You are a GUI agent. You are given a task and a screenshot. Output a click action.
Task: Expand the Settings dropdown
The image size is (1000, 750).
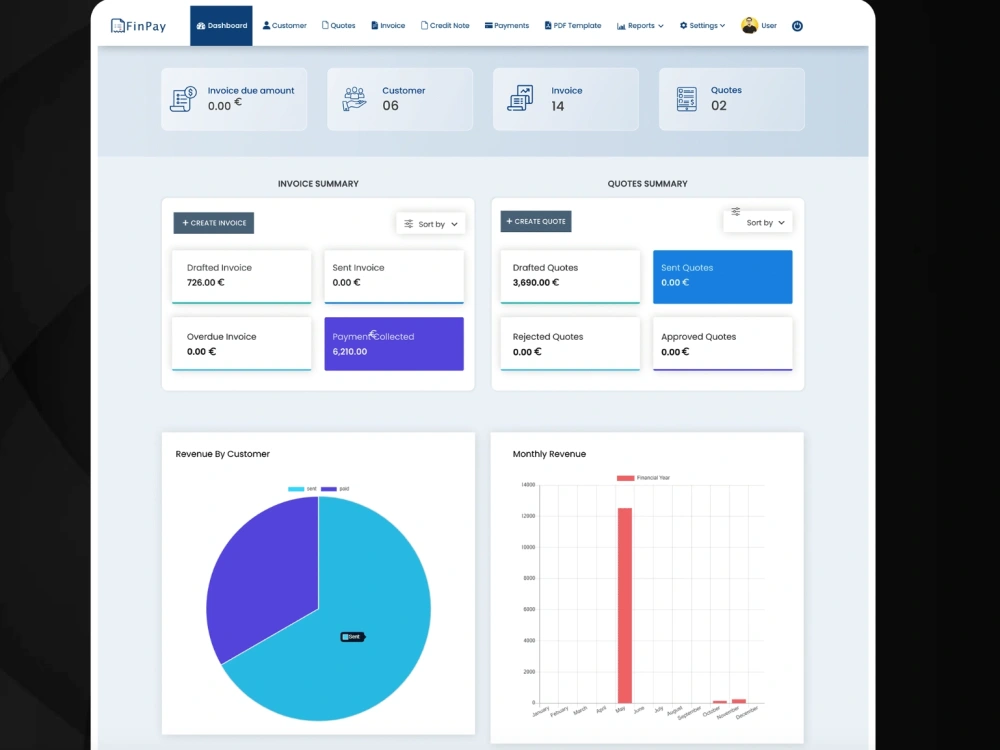[x=702, y=26]
